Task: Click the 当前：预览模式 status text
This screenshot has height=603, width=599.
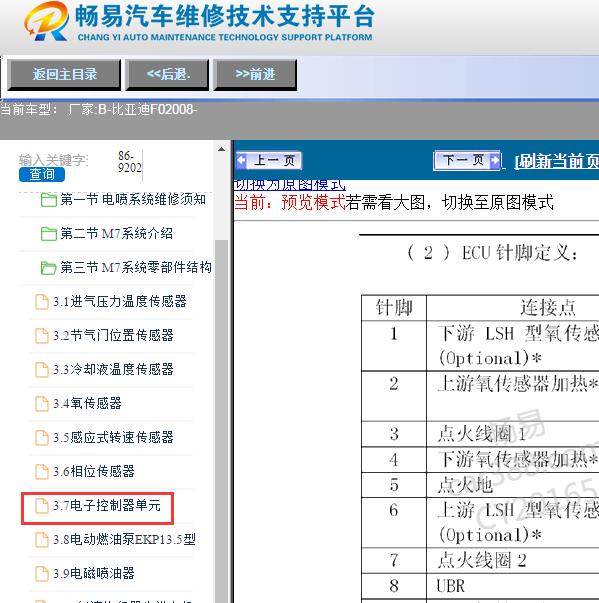Action: [290, 202]
